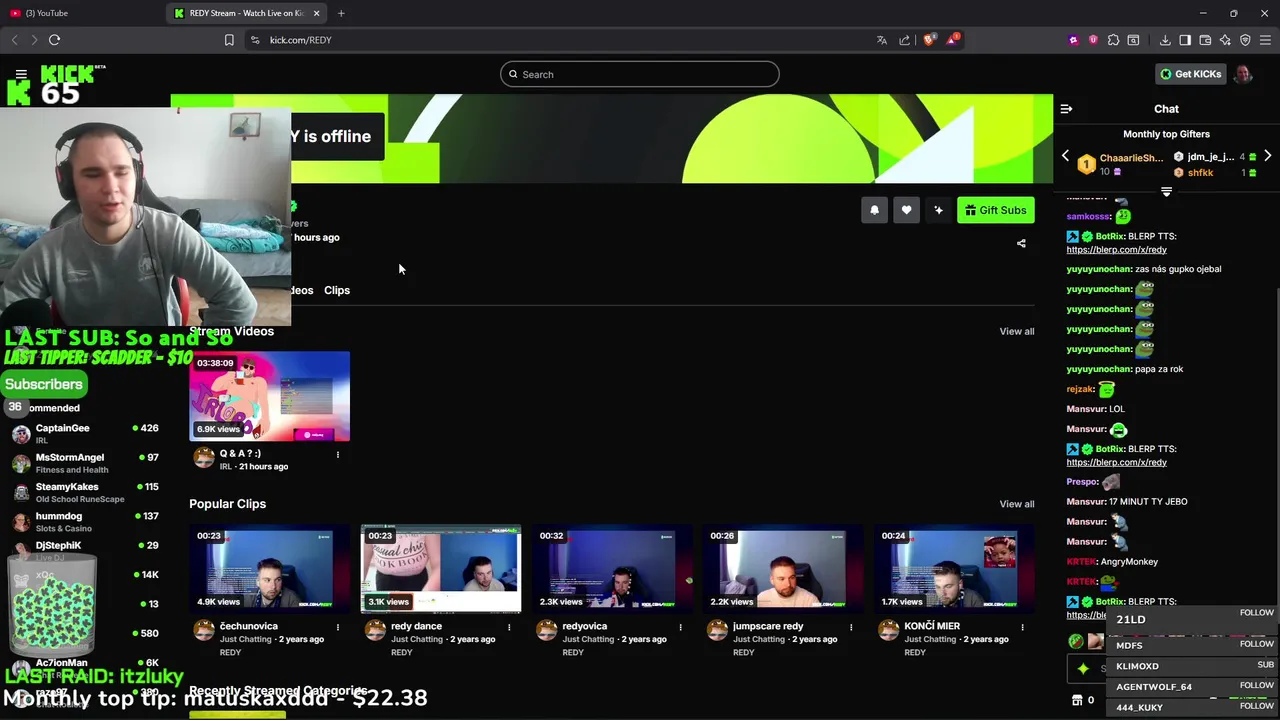Click rejzak username in chat

pyautogui.click(x=1080, y=389)
